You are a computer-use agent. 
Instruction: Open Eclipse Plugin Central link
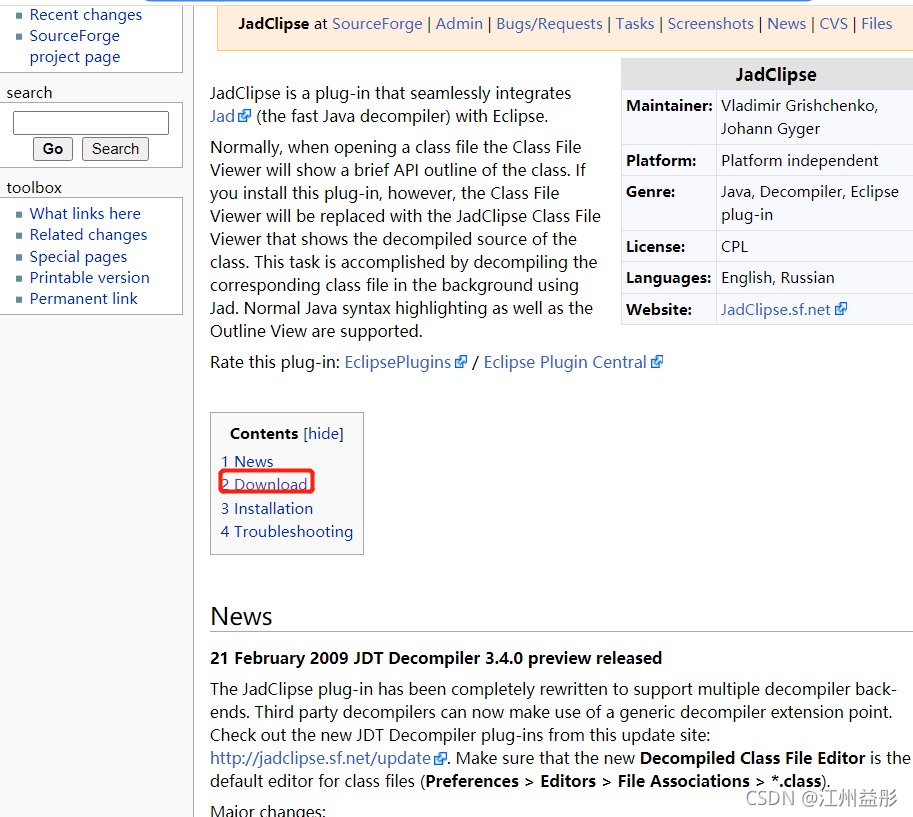pyautogui.click(x=565, y=362)
